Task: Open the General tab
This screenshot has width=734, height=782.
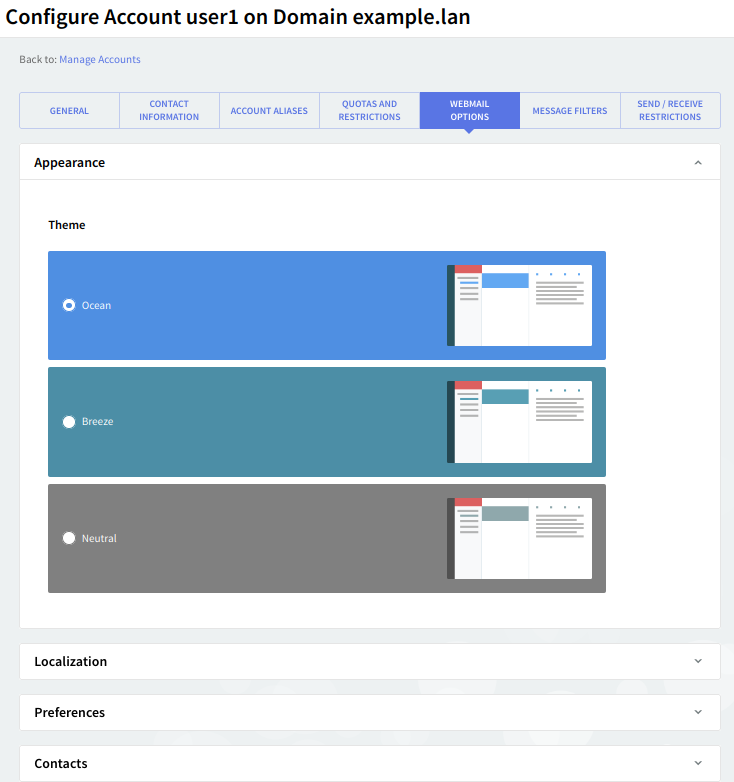Action: point(70,111)
